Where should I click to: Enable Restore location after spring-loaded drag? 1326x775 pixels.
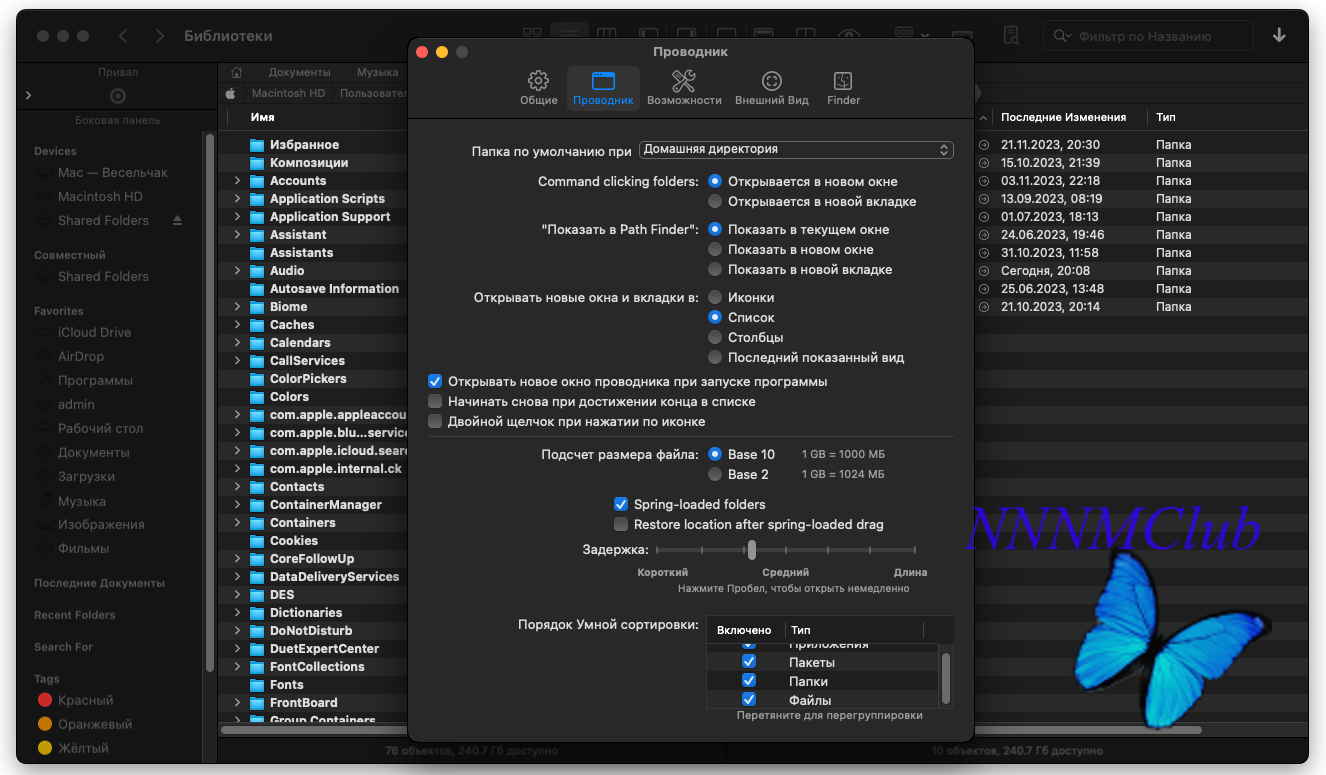pos(621,524)
